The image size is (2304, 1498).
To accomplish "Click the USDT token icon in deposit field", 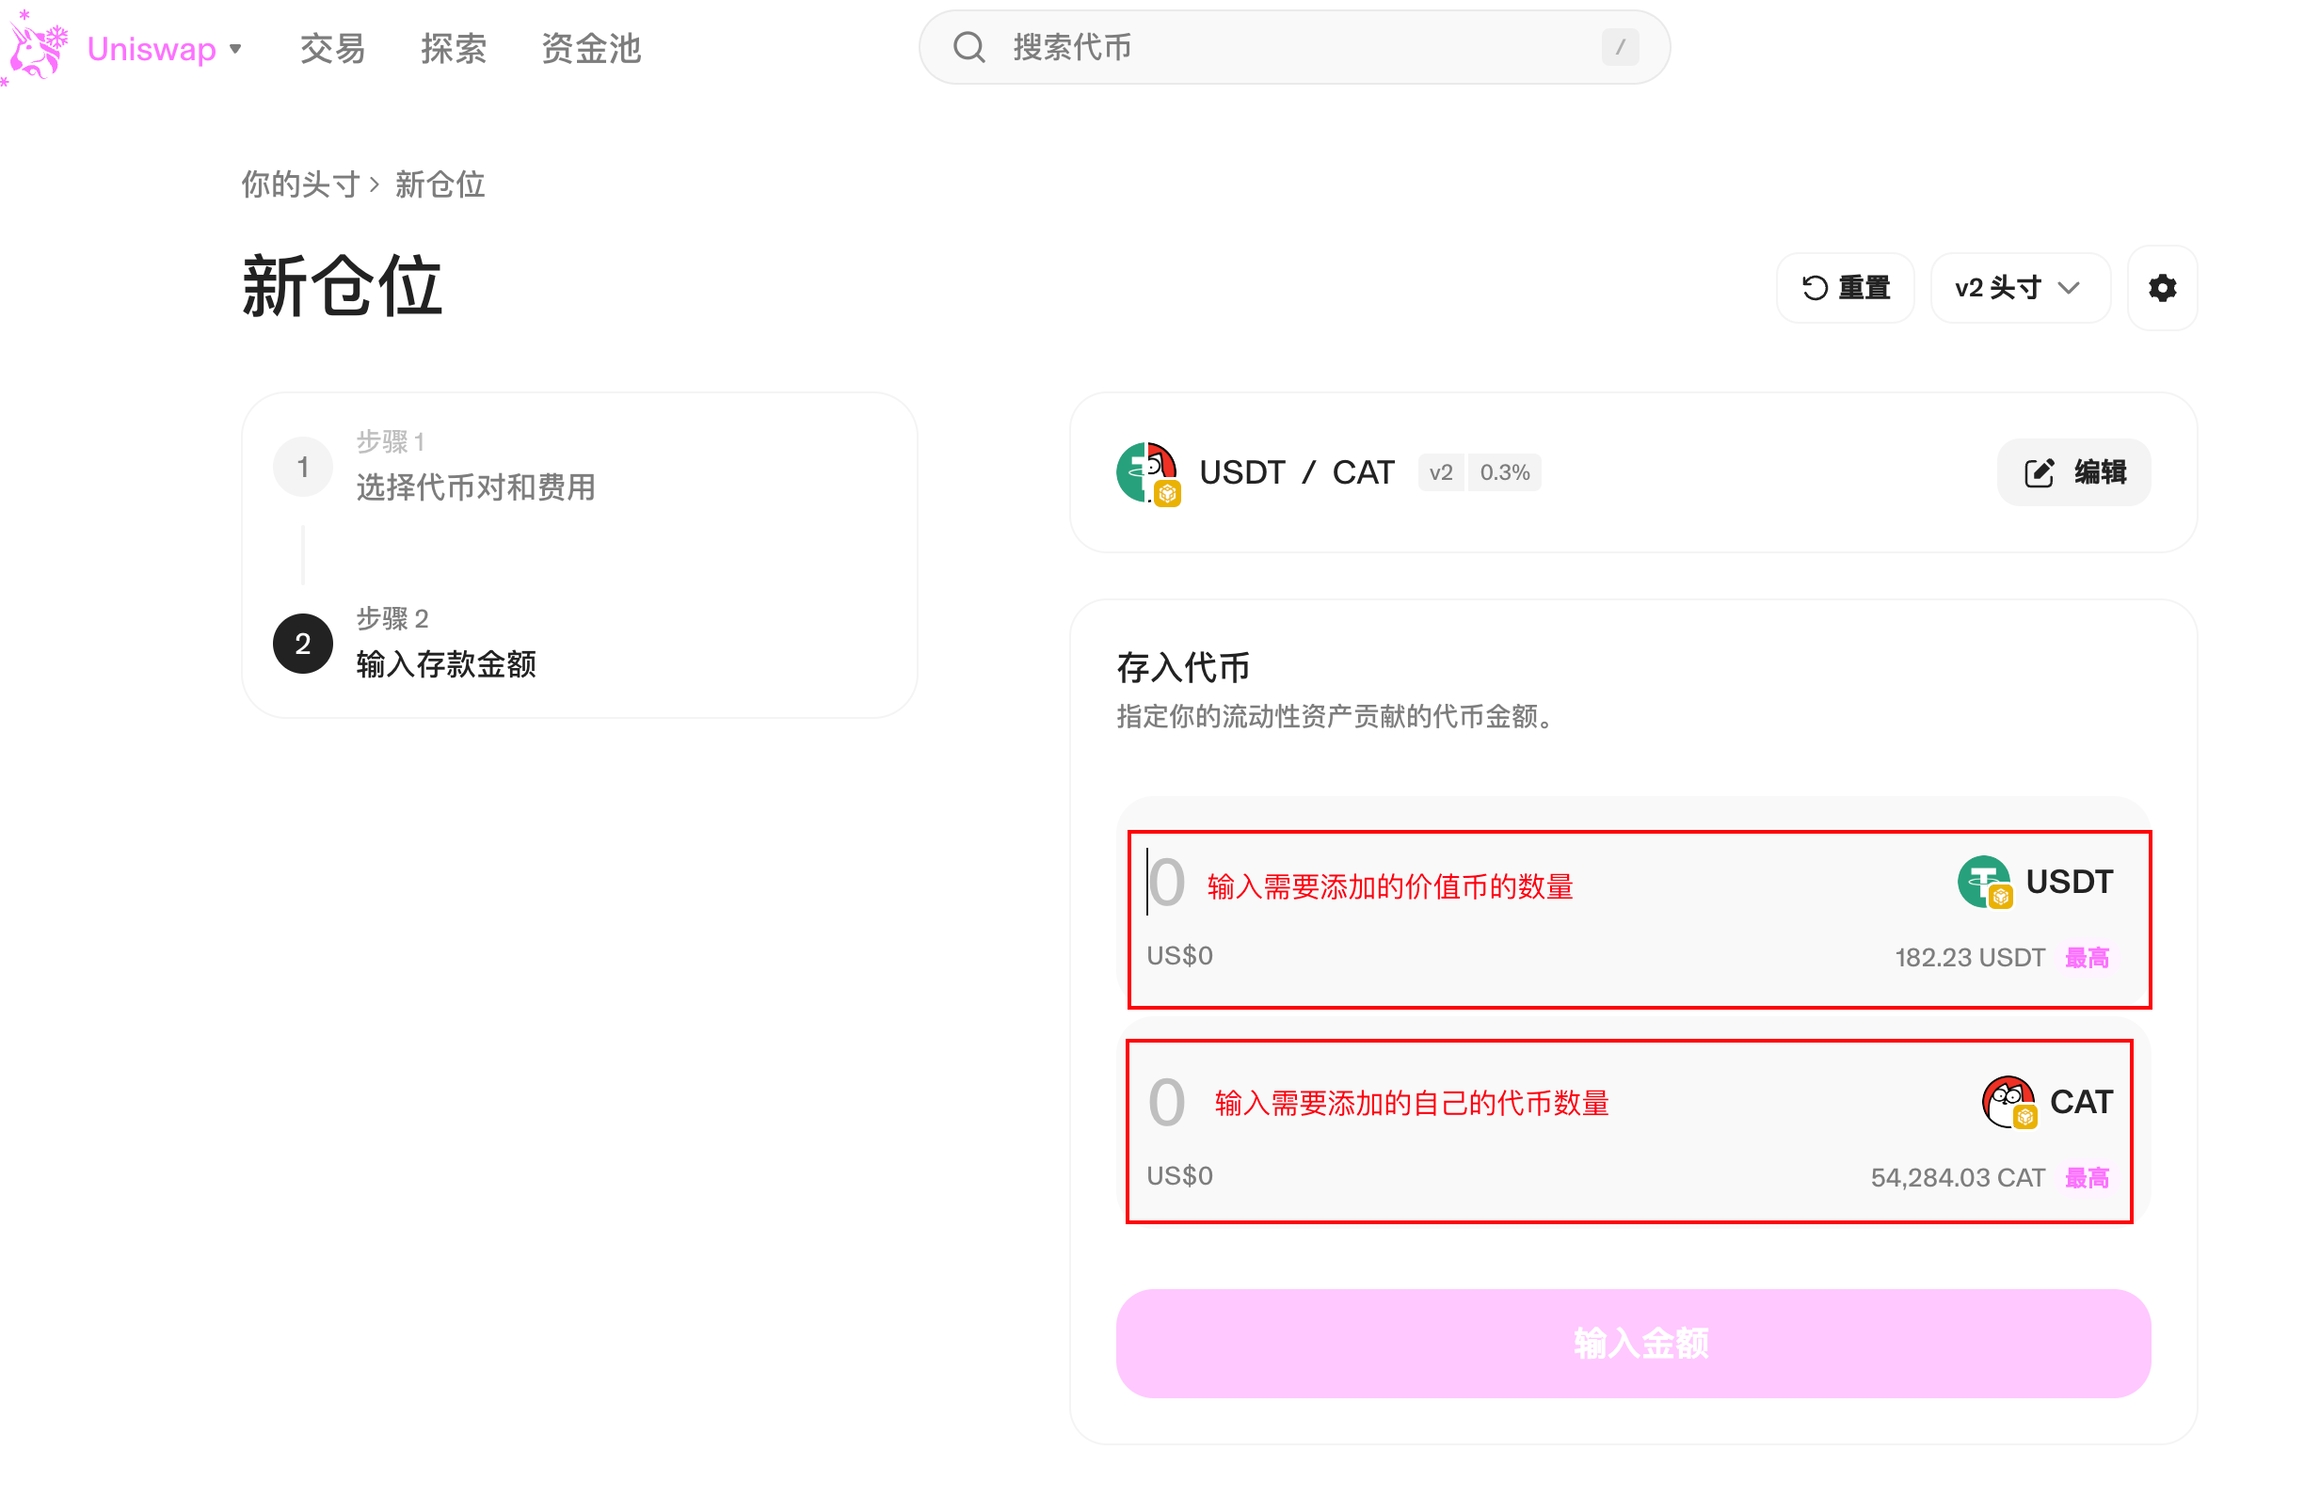I will pos(1984,882).
